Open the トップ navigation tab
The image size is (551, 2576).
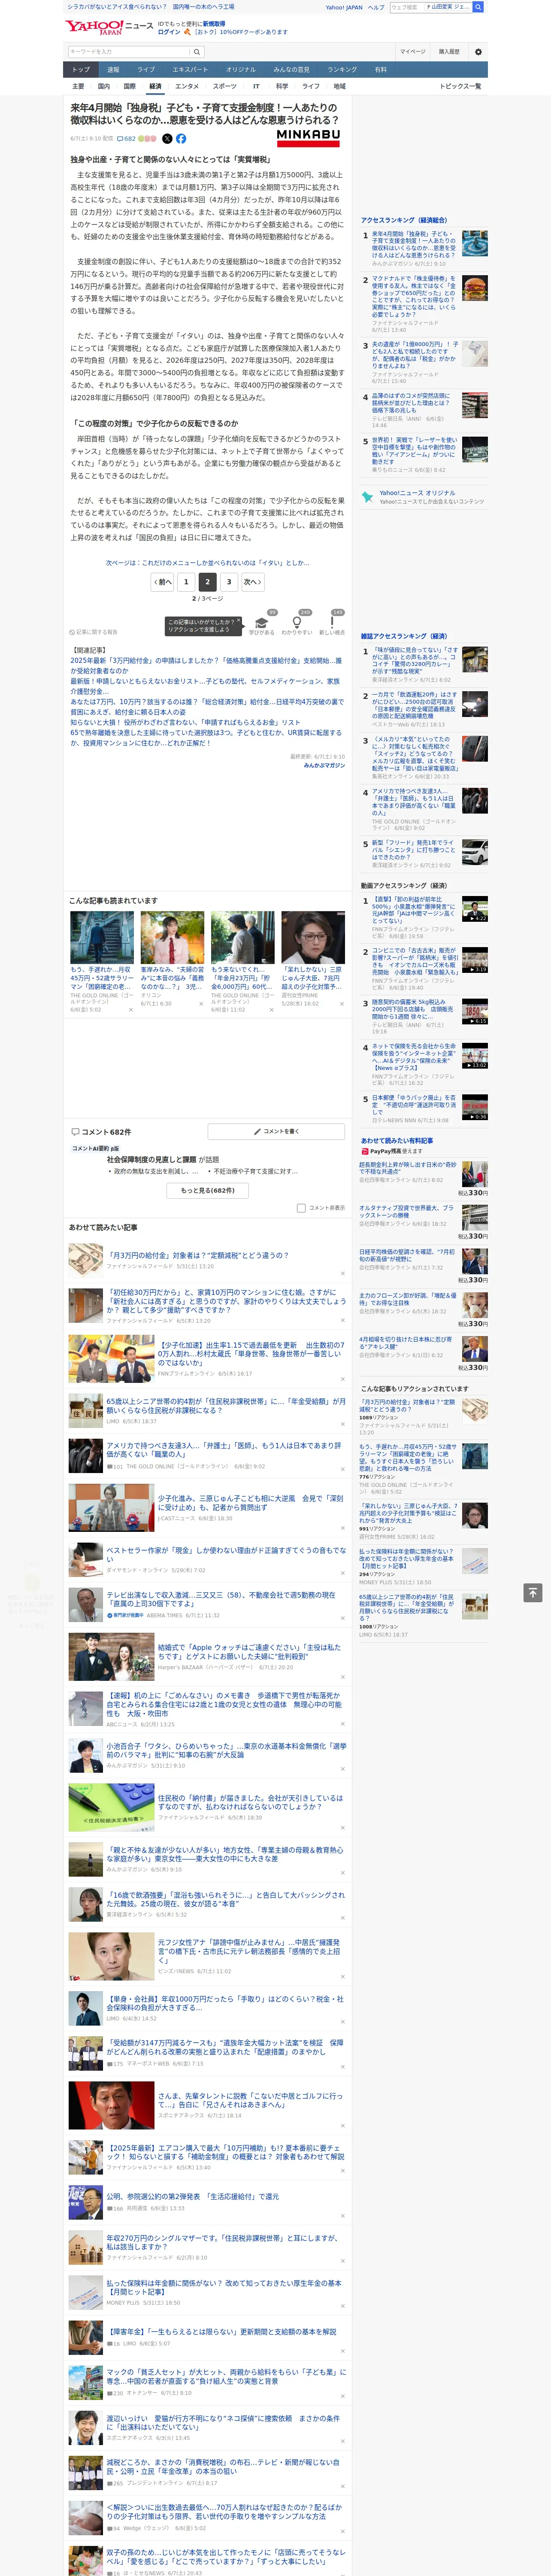(x=81, y=70)
